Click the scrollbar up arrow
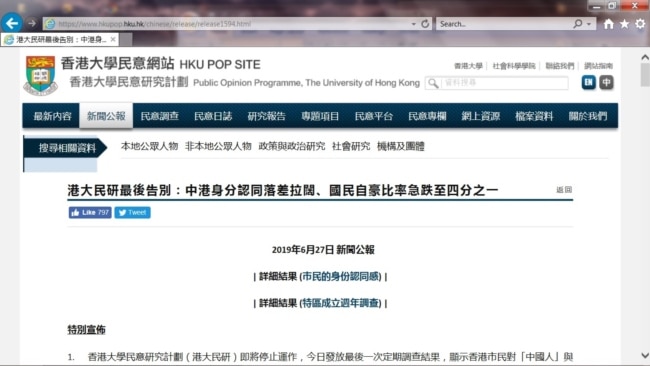 [x=645, y=58]
